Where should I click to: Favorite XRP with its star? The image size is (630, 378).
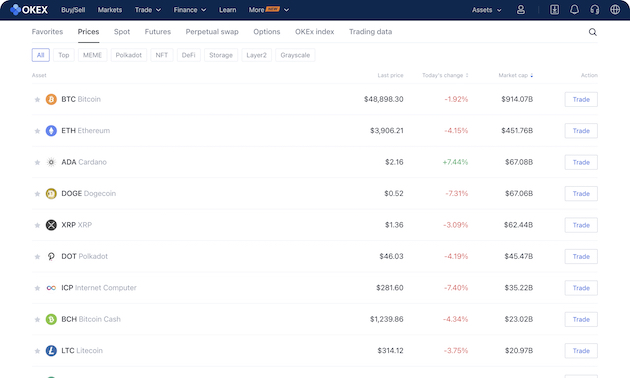[37, 225]
